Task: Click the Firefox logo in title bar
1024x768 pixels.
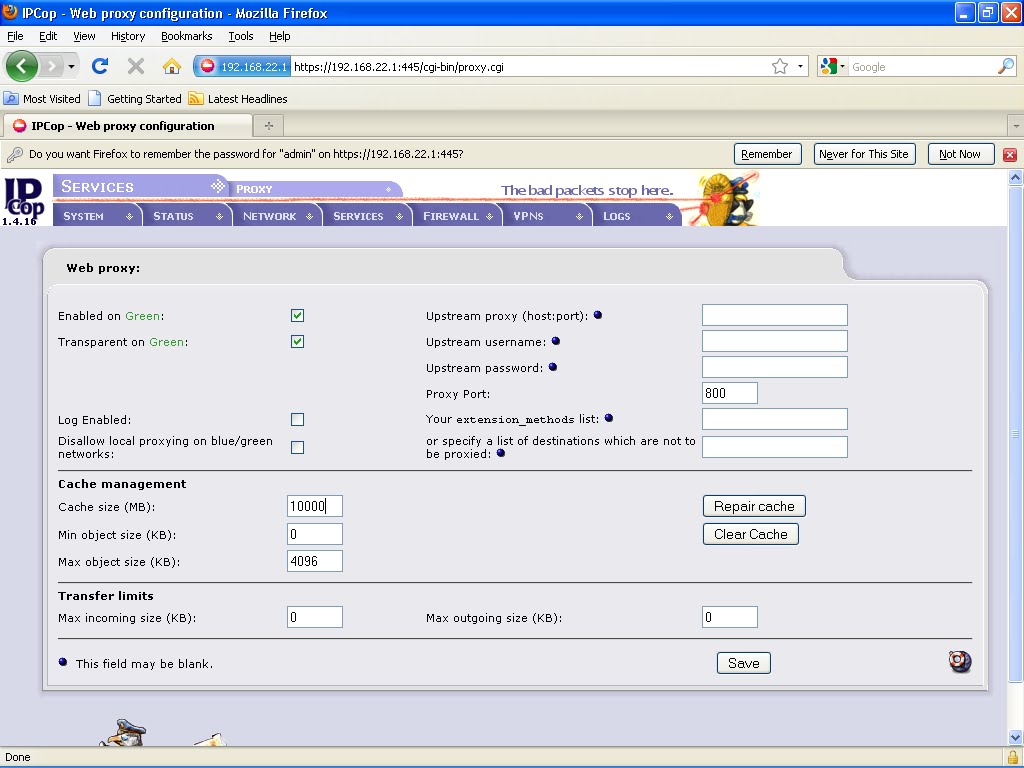Action: (10, 12)
